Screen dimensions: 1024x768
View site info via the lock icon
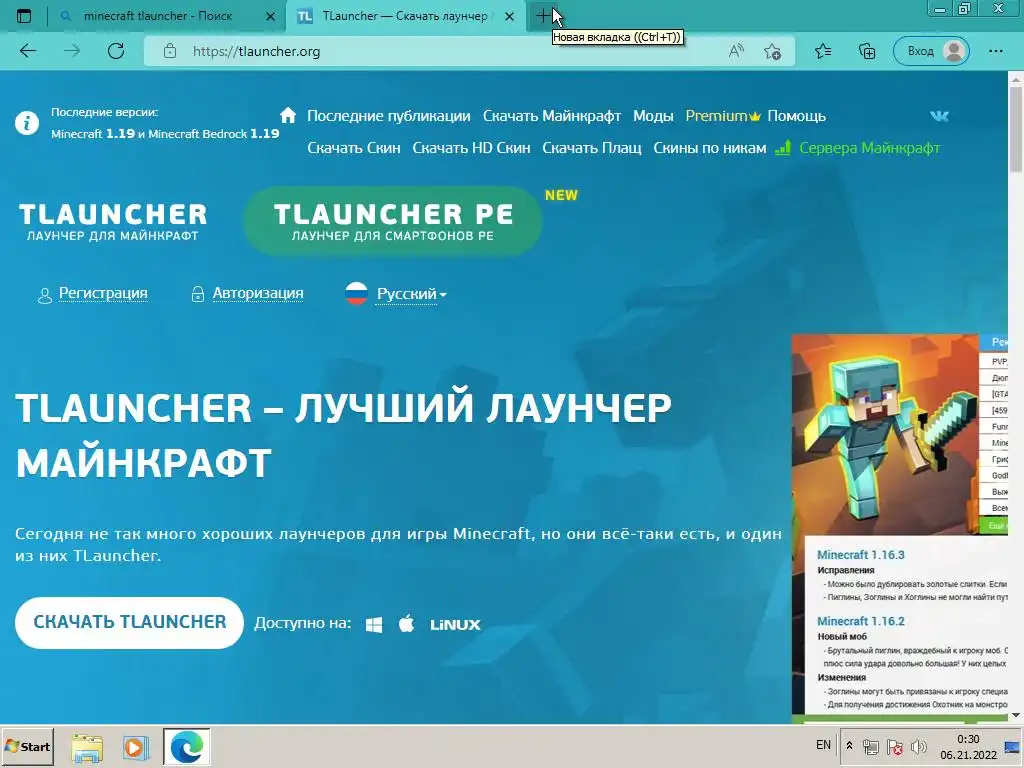[170, 51]
